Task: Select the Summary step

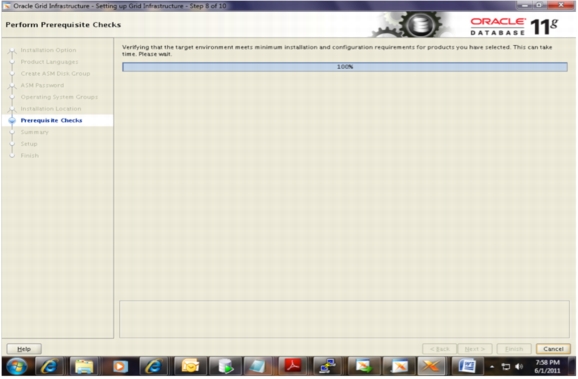Action: pyautogui.click(x=35, y=132)
